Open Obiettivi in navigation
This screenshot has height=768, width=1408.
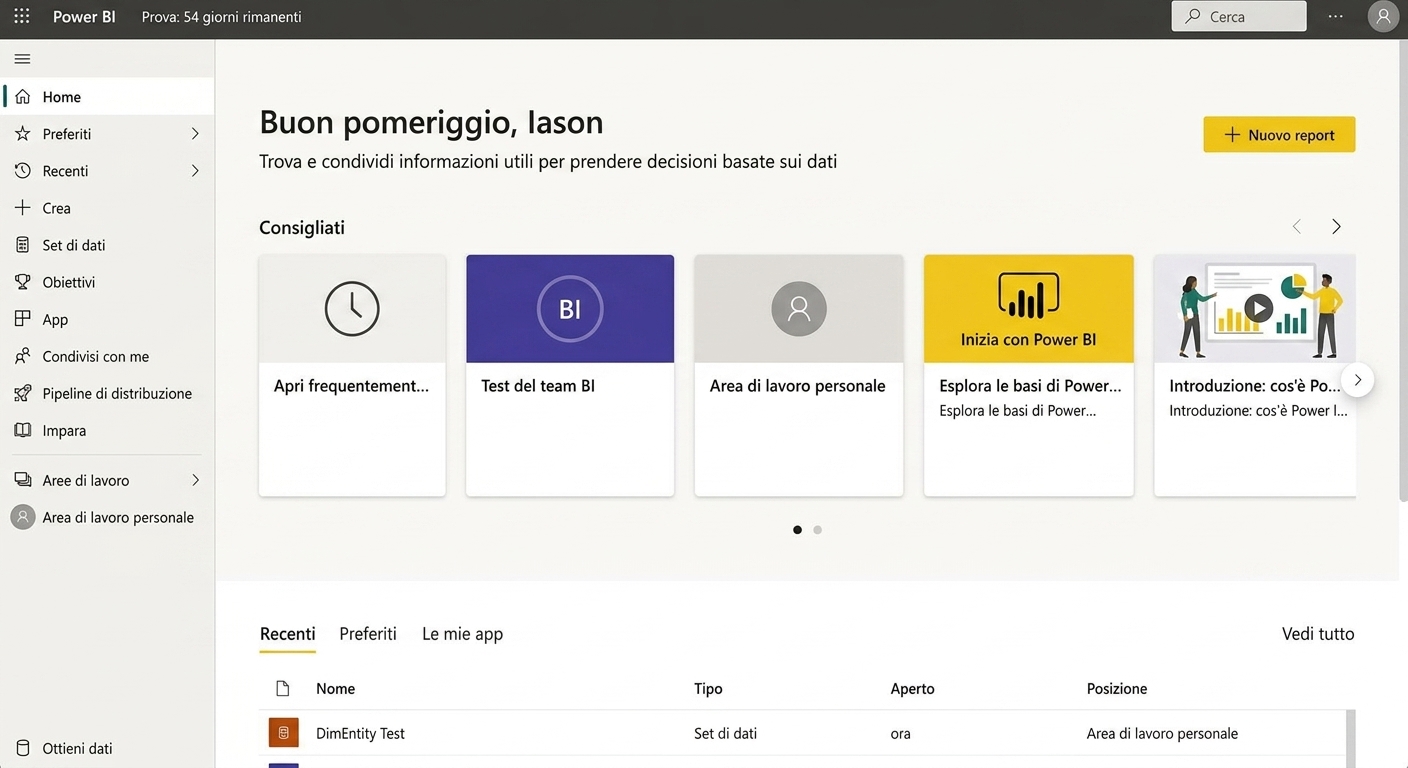click(107, 282)
